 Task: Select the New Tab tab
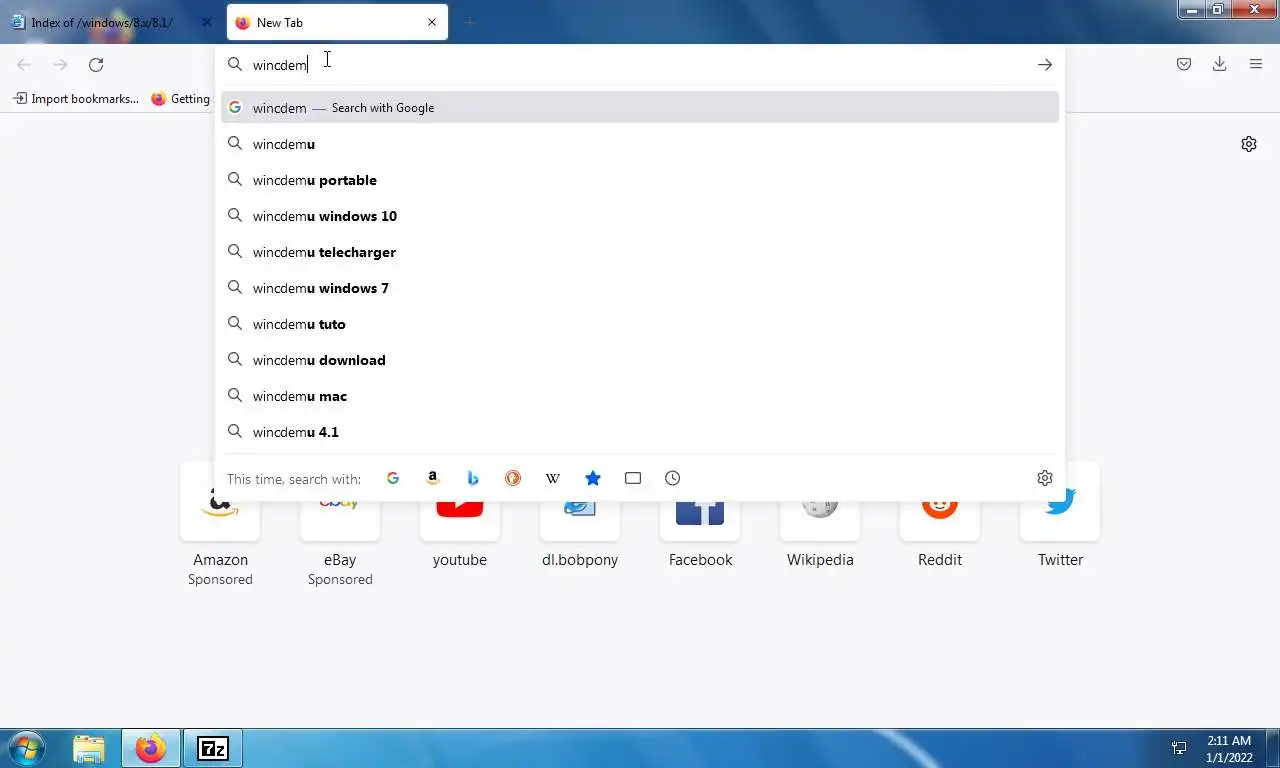tap(338, 22)
